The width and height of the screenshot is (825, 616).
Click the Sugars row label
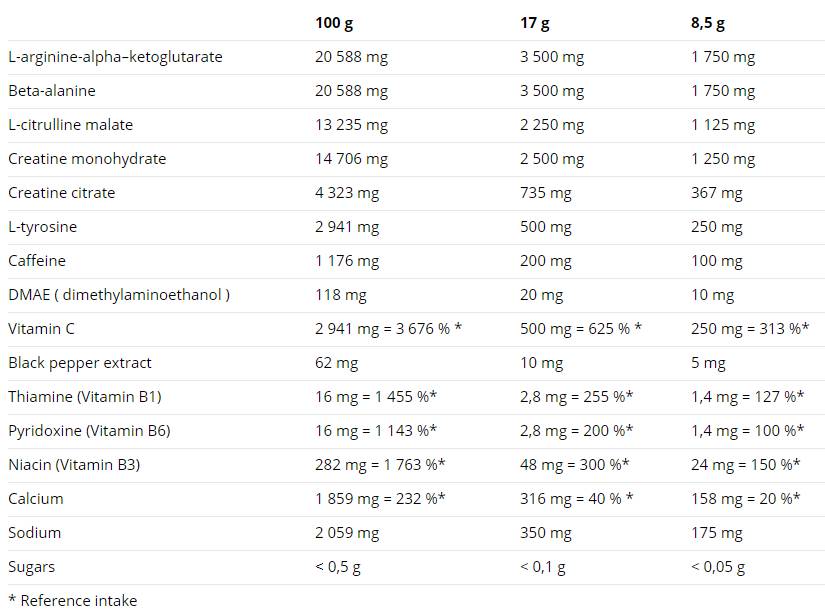(x=32, y=567)
